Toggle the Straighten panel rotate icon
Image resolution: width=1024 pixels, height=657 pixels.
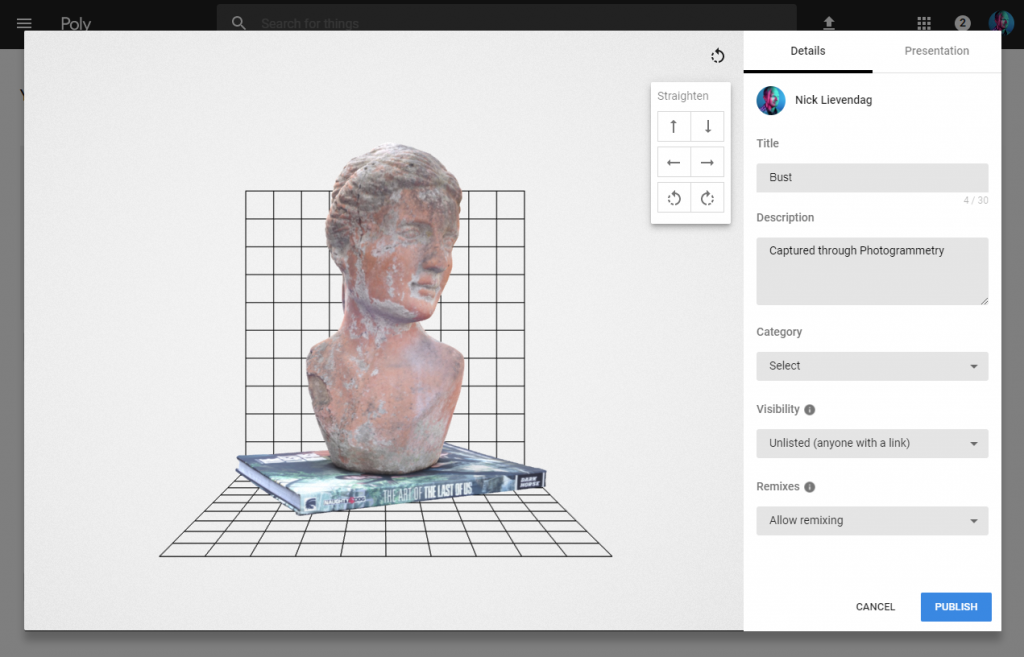pyautogui.click(x=717, y=56)
